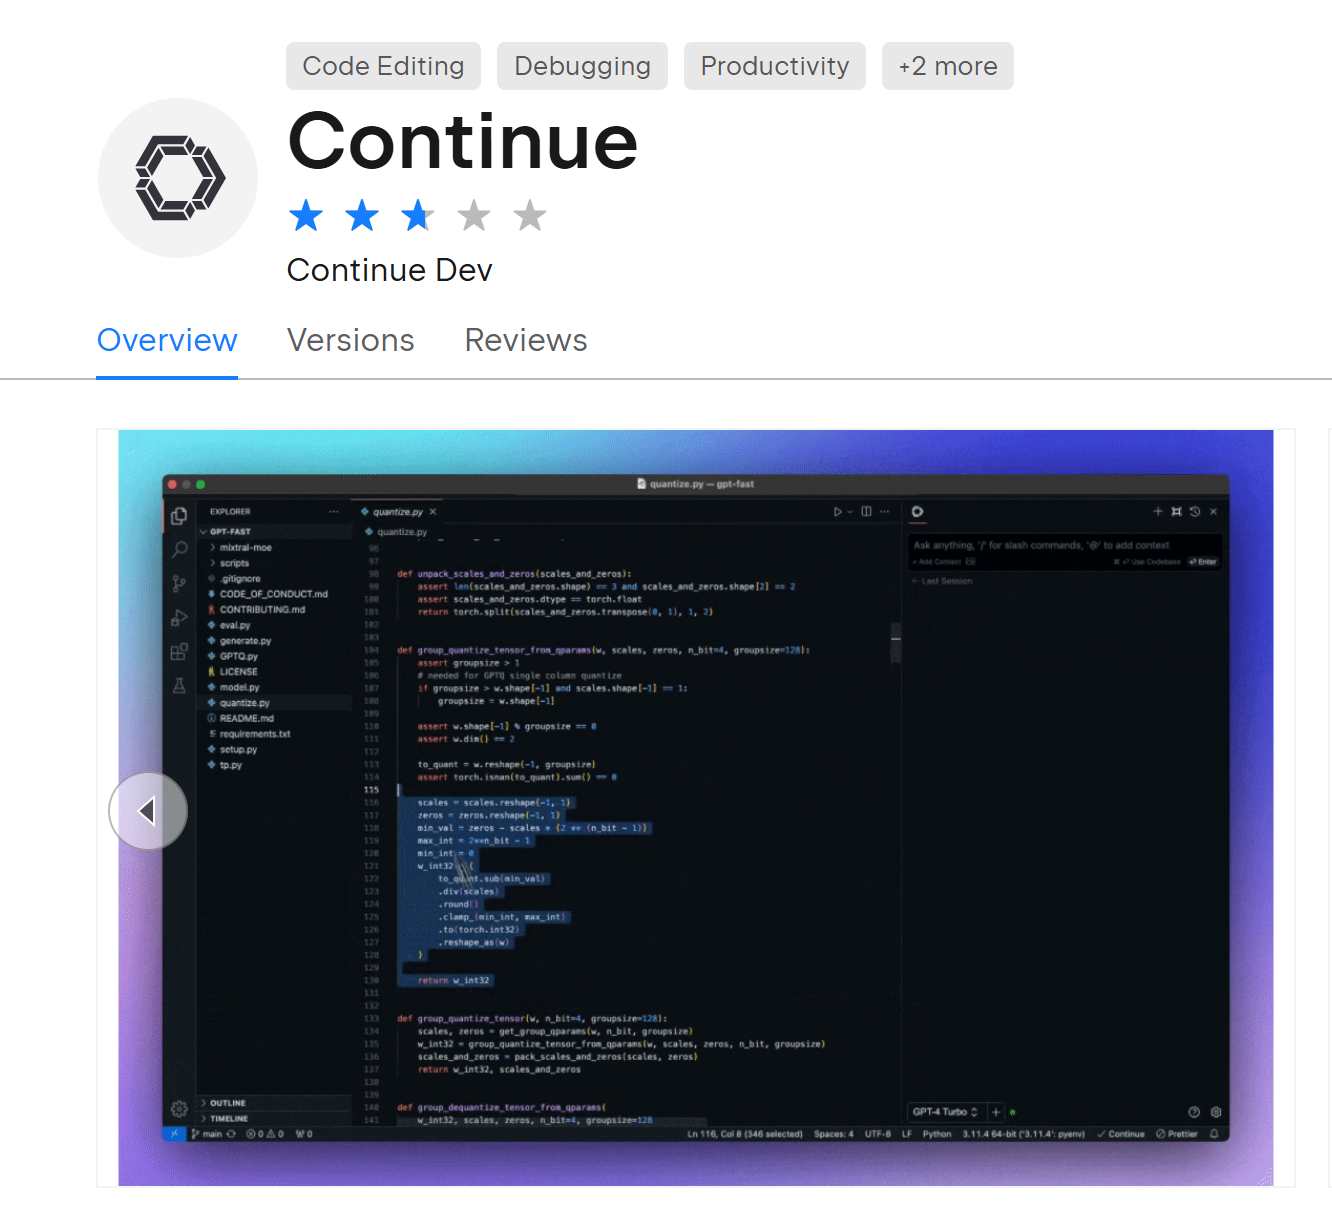
Task: Enlarge the quantize.py editor screenshot
Action: (696, 808)
